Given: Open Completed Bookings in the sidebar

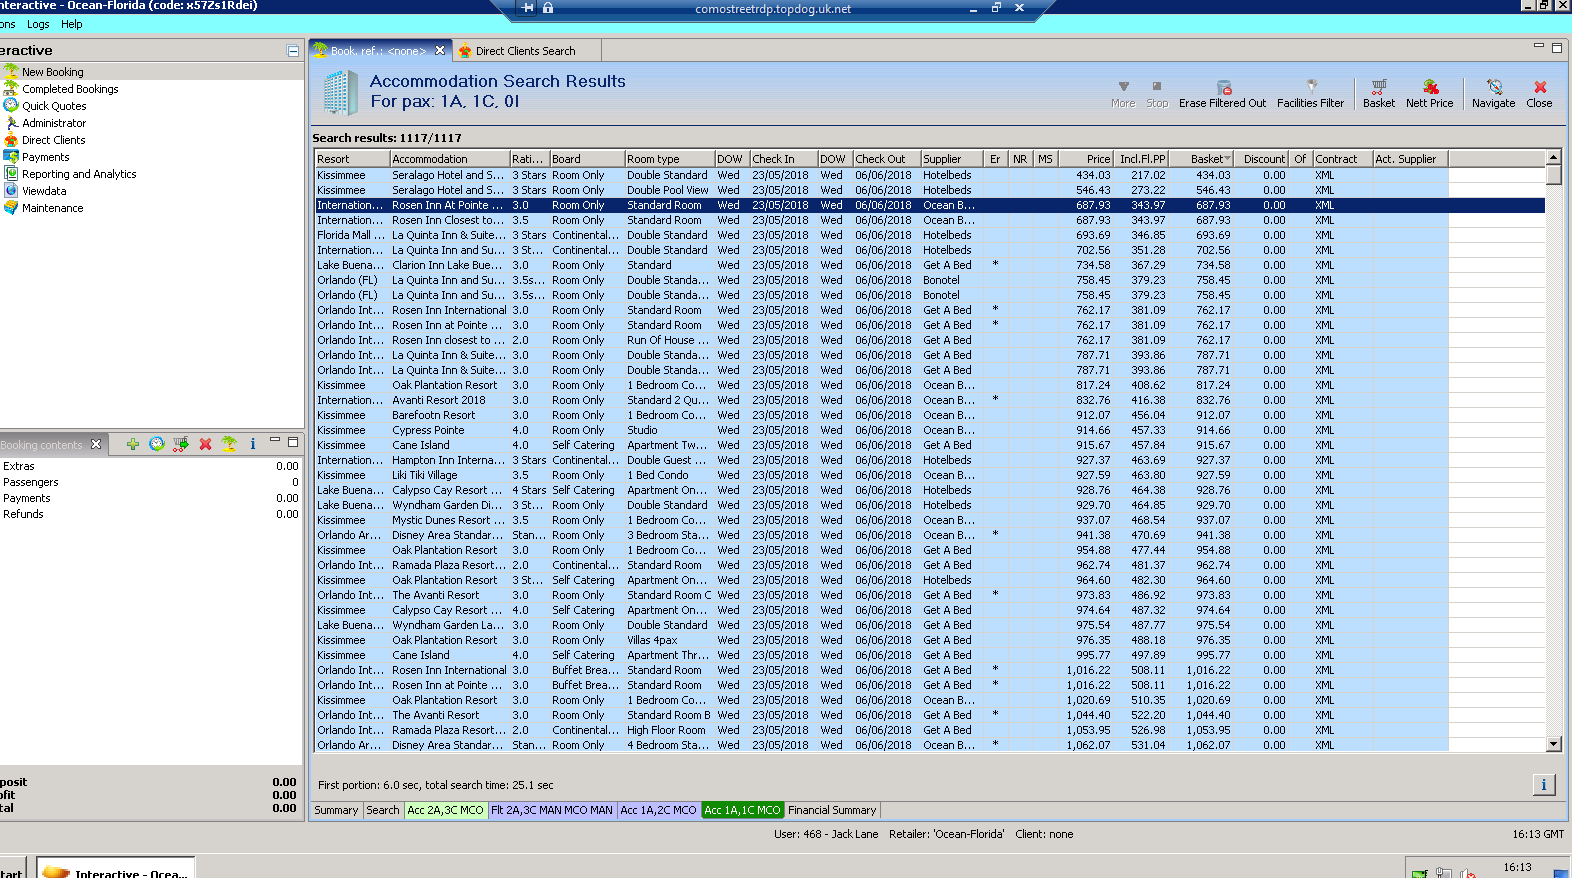Looking at the screenshot, I should [x=70, y=89].
